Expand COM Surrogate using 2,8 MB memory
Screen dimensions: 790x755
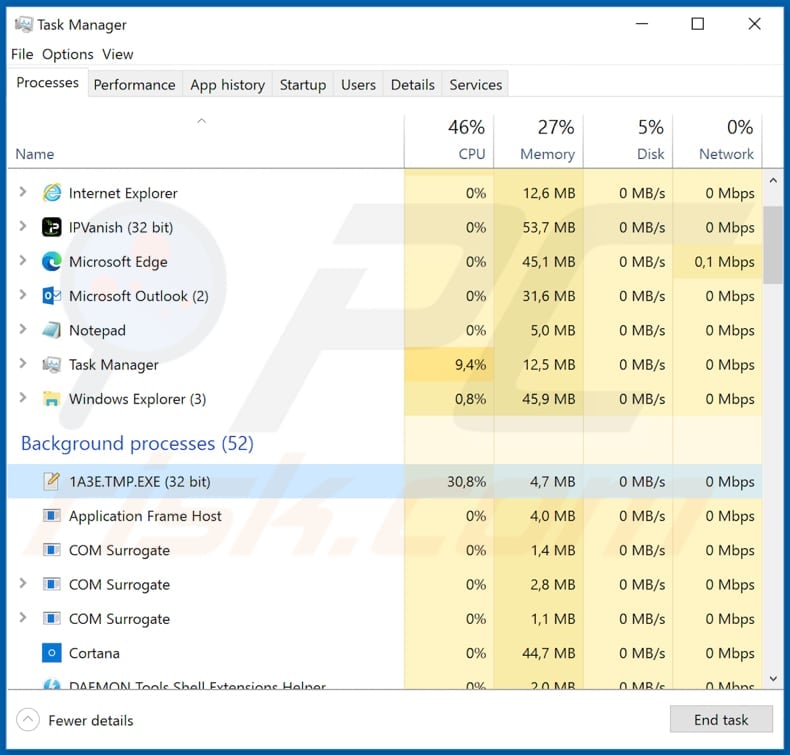point(23,583)
